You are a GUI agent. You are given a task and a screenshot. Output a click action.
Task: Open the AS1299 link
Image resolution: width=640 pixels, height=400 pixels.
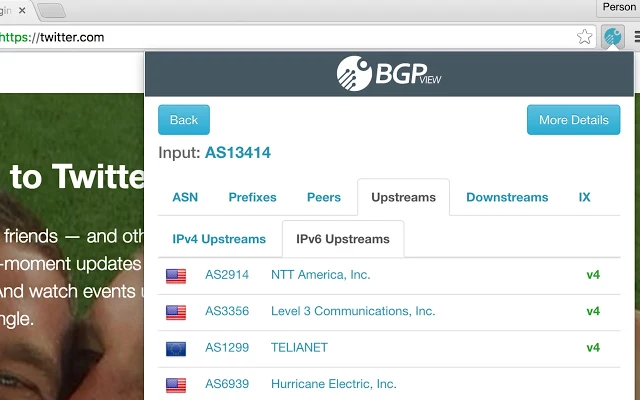coord(227,347)
